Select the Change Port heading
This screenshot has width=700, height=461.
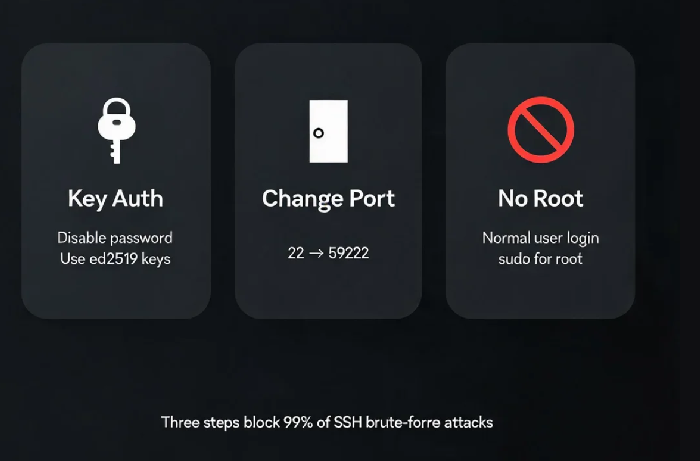[328, 199]
